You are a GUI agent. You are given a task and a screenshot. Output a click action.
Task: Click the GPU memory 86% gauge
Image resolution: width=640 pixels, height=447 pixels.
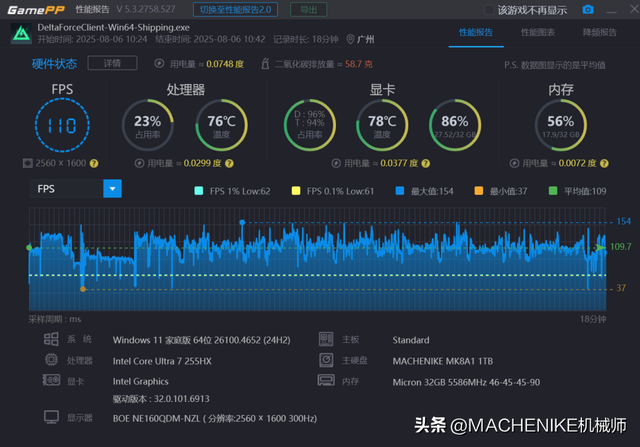(x=455, y=125)
